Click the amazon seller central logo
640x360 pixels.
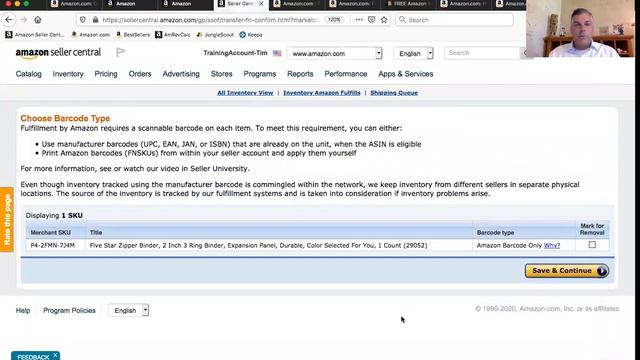[x=58, y=53]
